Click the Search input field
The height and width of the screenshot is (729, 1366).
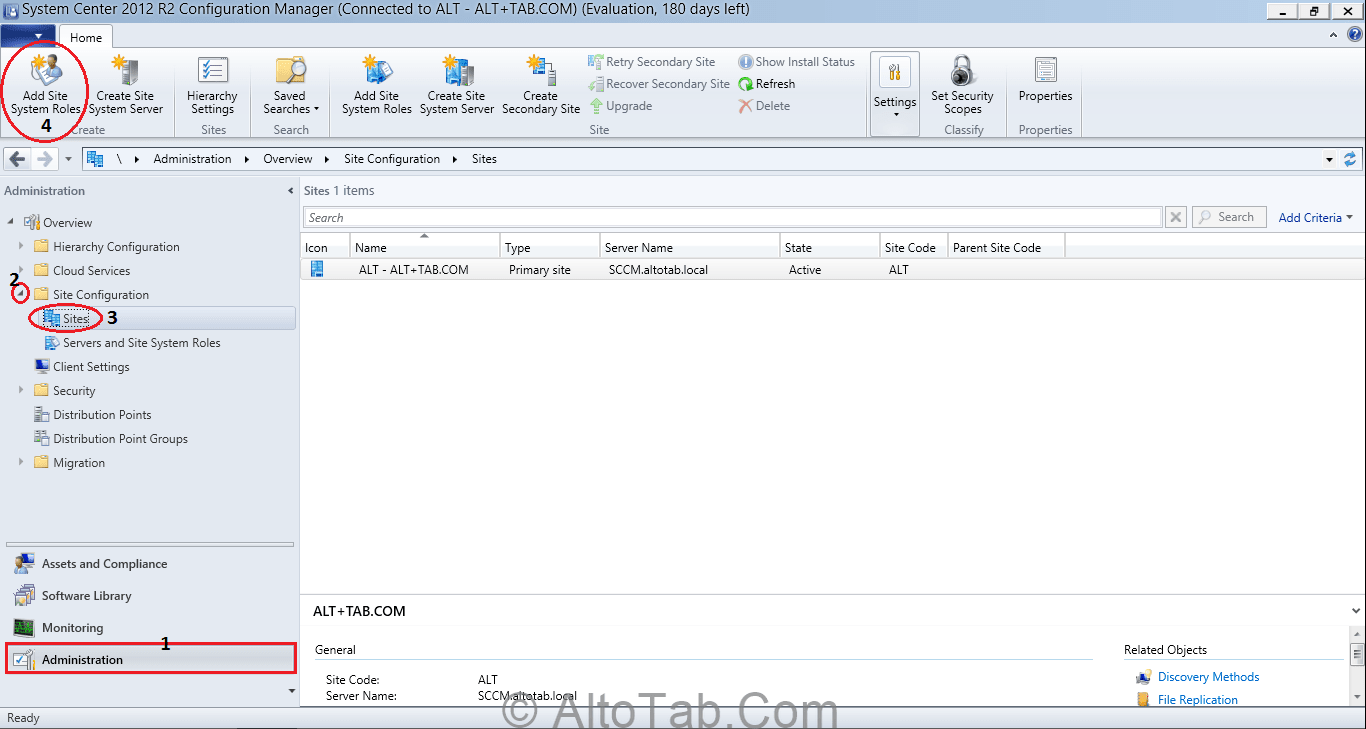pyautogui.click(x=732, y=217)
